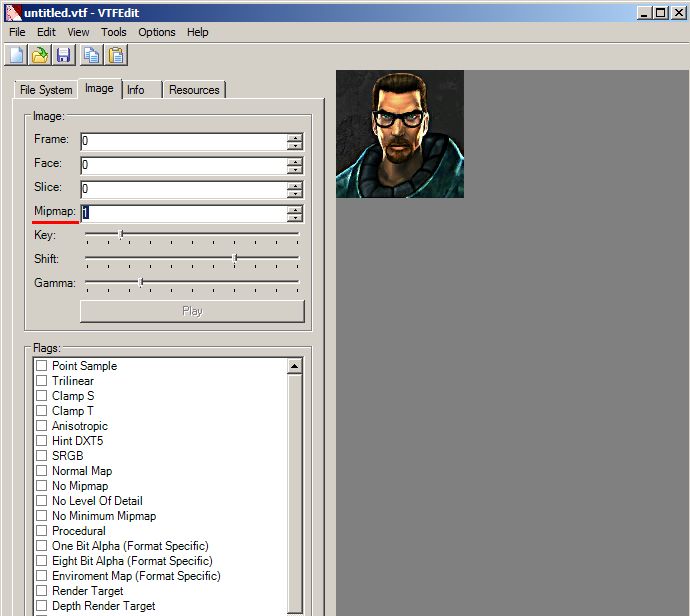Maximize the VTFEdit window
The width and height of the screenshot is (690, 616).
661,13
